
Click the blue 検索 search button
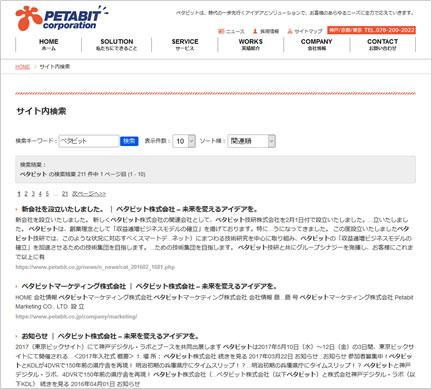(129, 141)
